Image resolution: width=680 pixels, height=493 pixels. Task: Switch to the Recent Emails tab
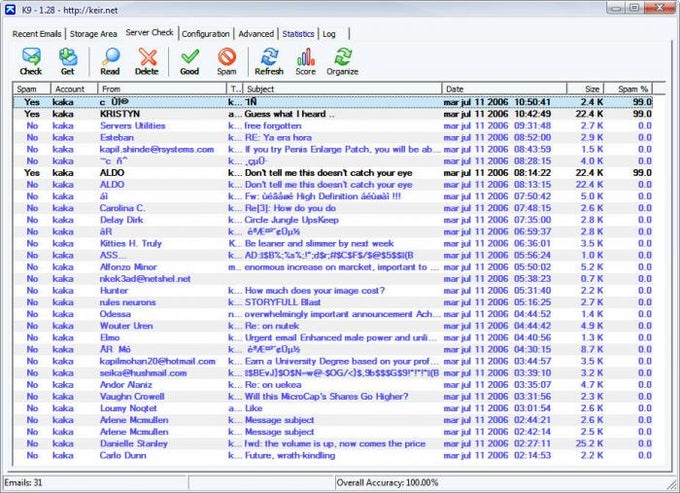(36, 34)
